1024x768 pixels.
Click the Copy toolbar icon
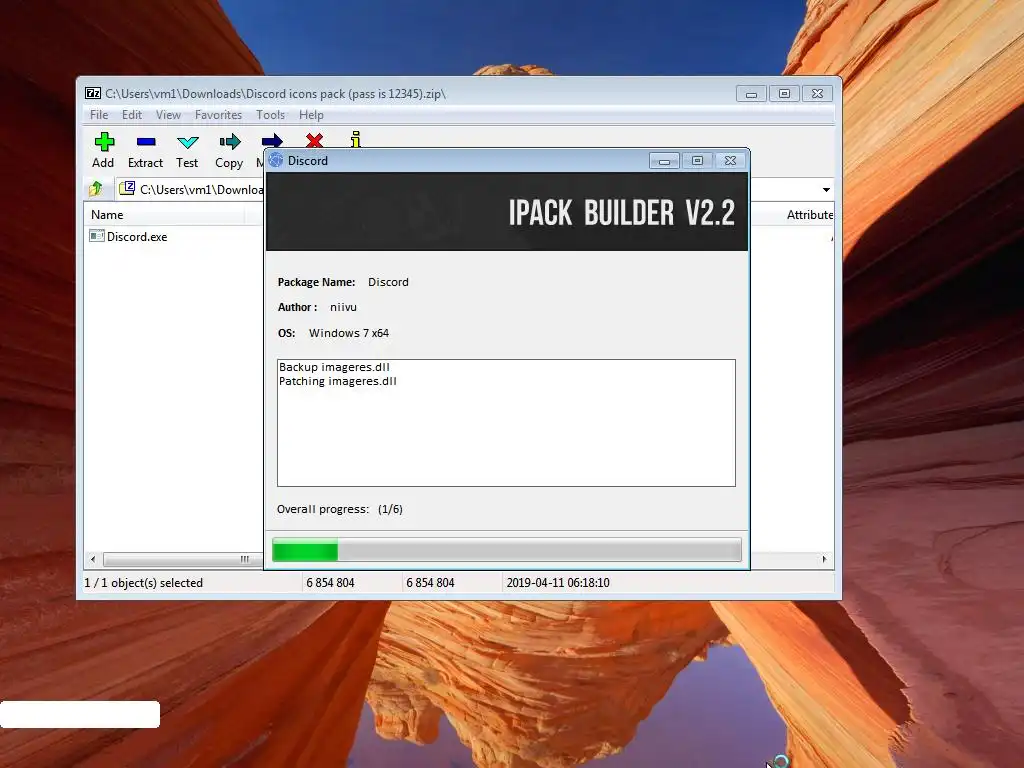230,142
